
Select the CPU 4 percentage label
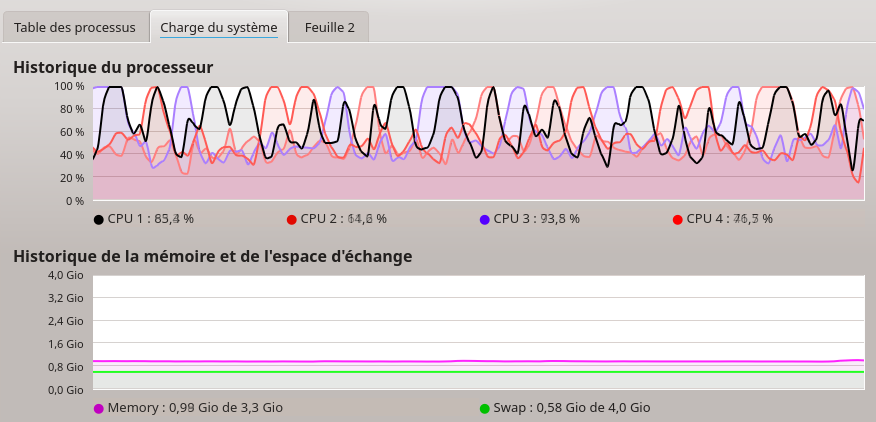click(x=730, y=219)
